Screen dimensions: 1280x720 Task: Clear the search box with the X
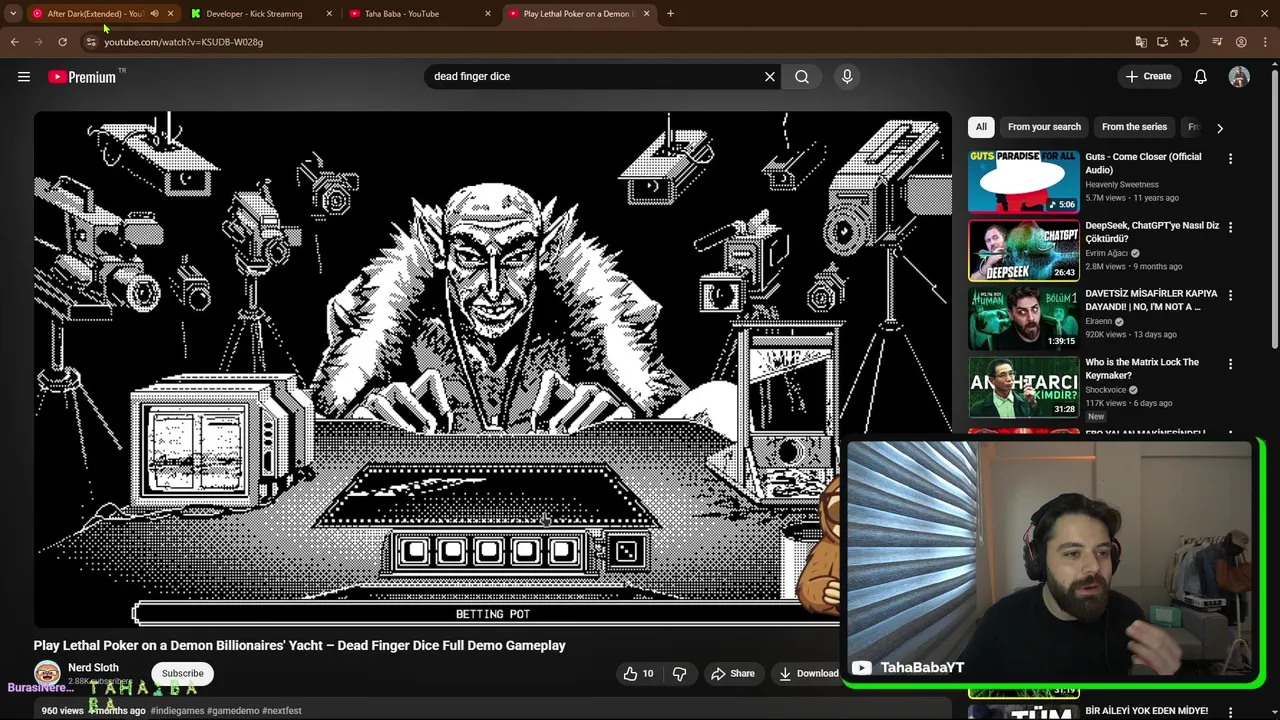(x=770, y=76)
